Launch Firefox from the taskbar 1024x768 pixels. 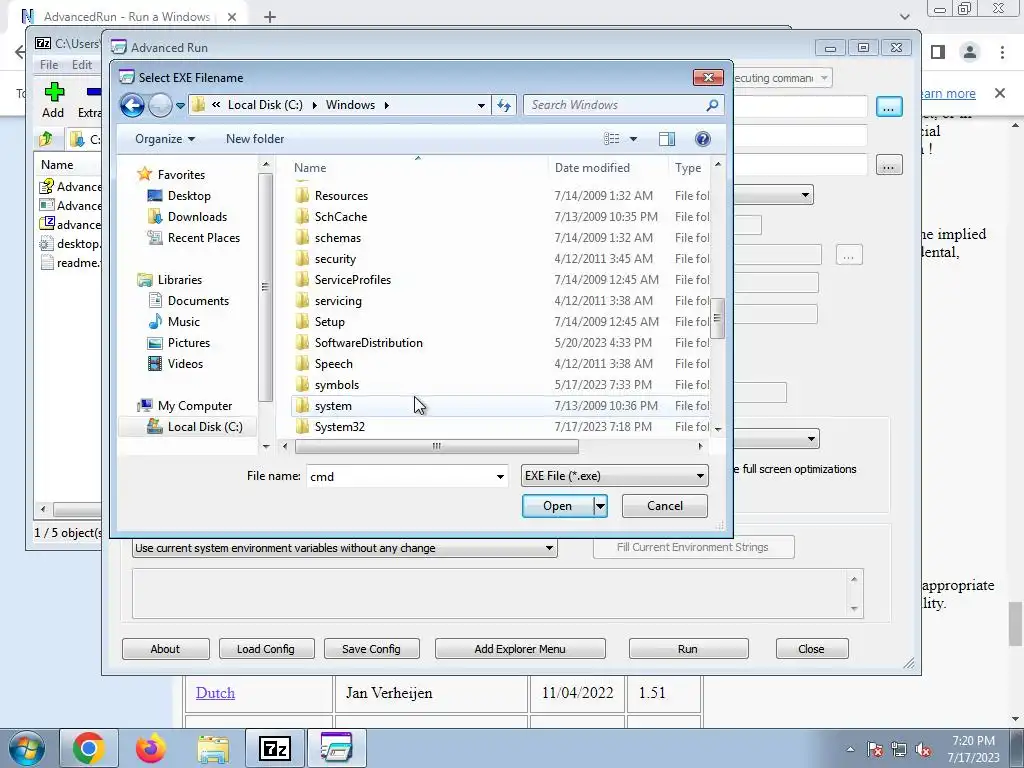pyautogui.click(x=151, y=748)
